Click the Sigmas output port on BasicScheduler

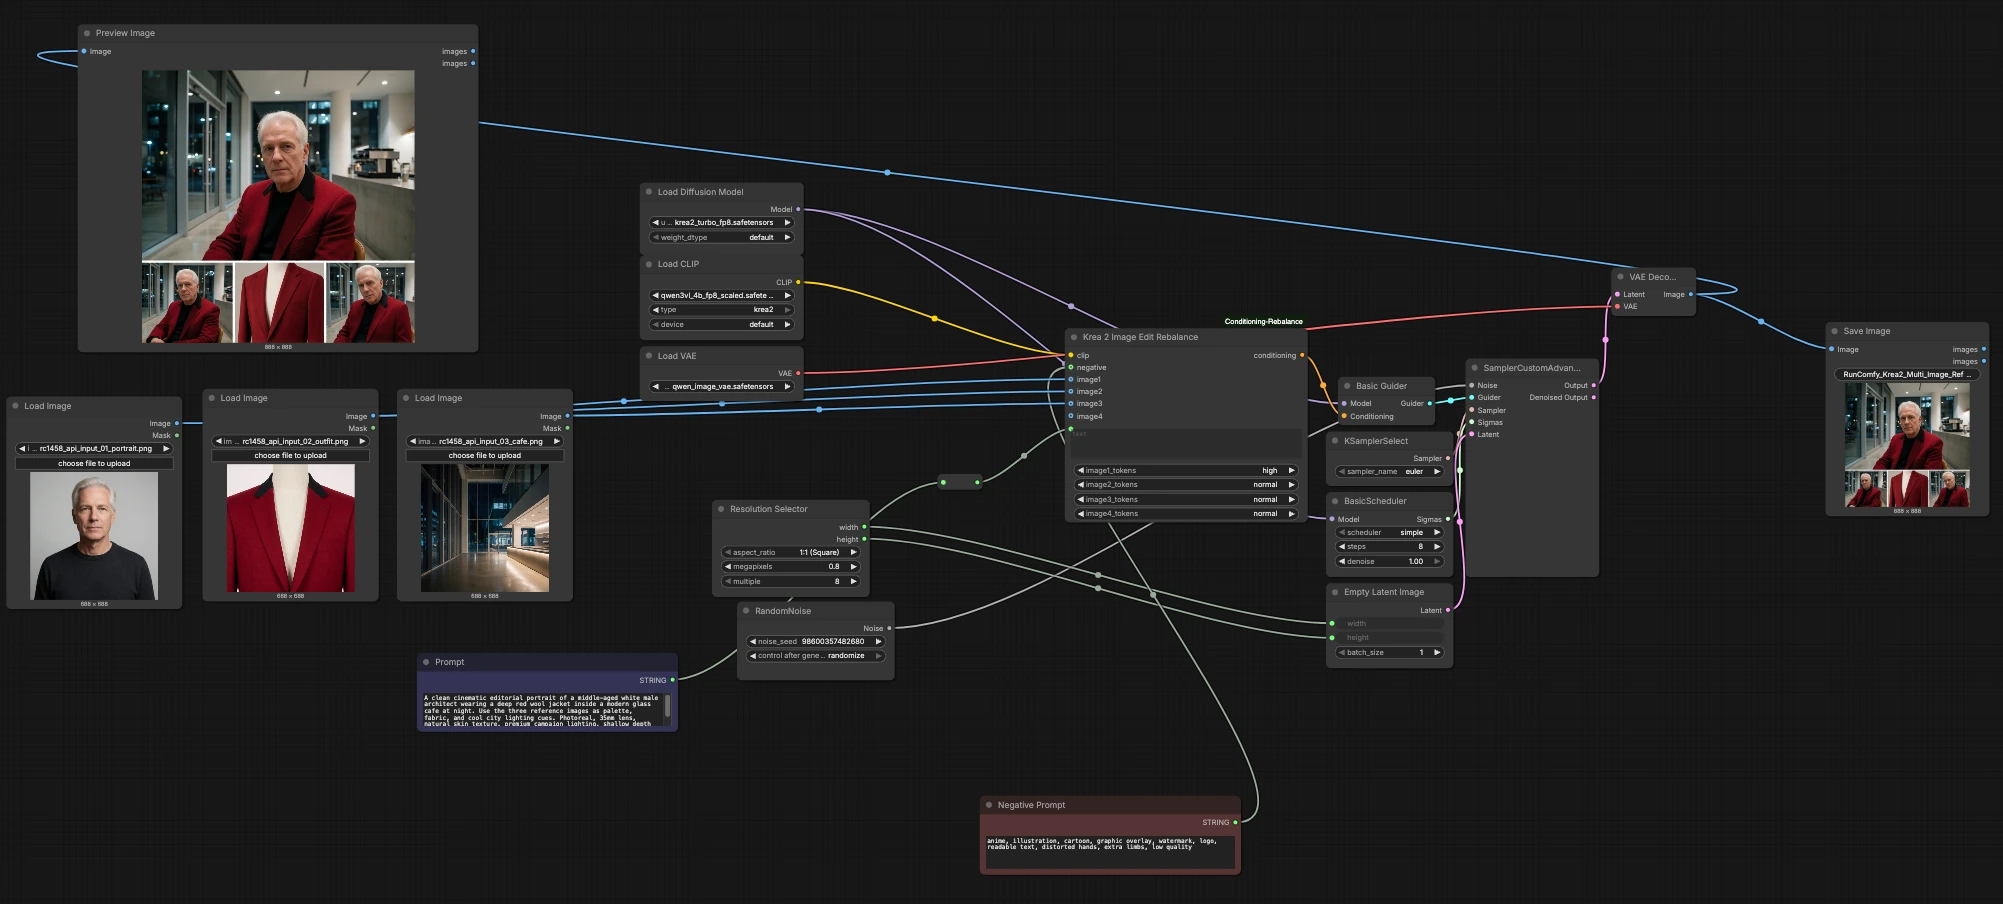tap(1448, 519)
